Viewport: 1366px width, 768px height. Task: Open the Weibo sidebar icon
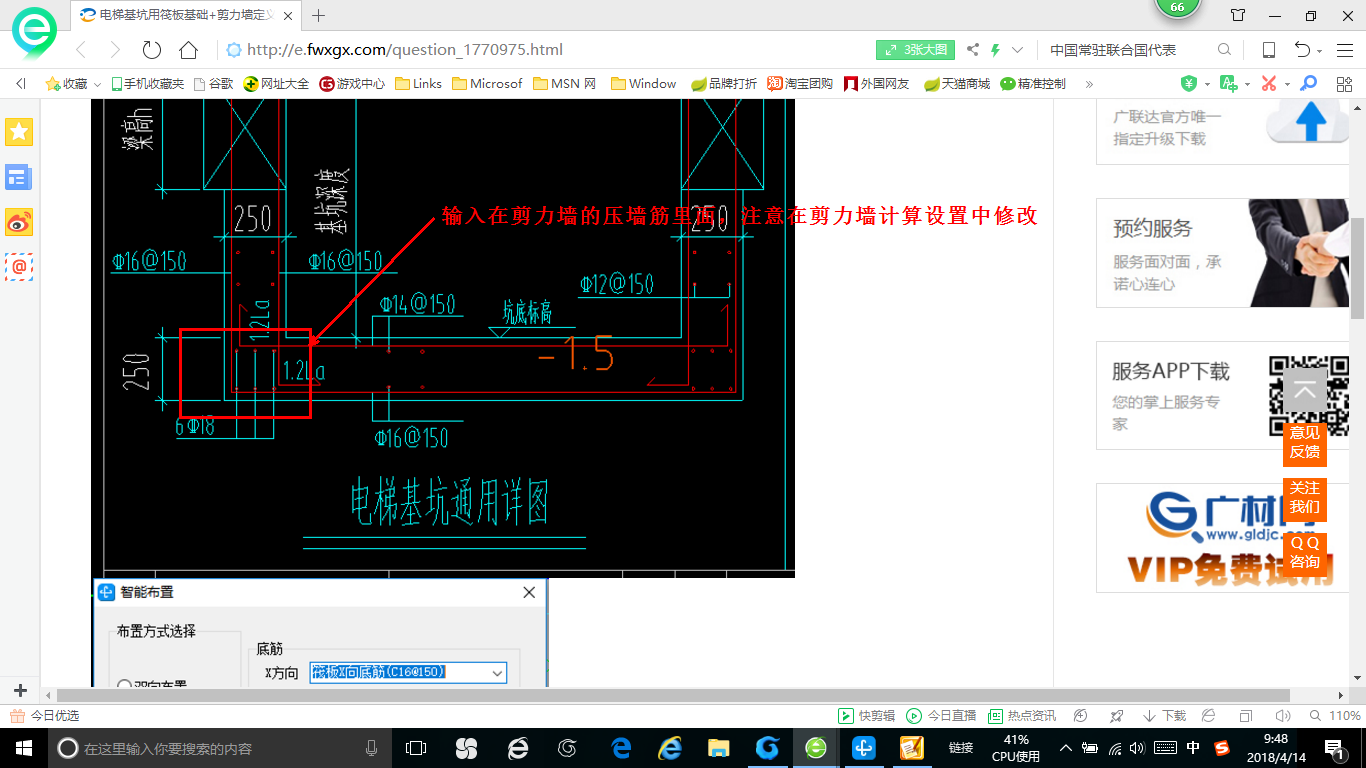tap(19, 222)
